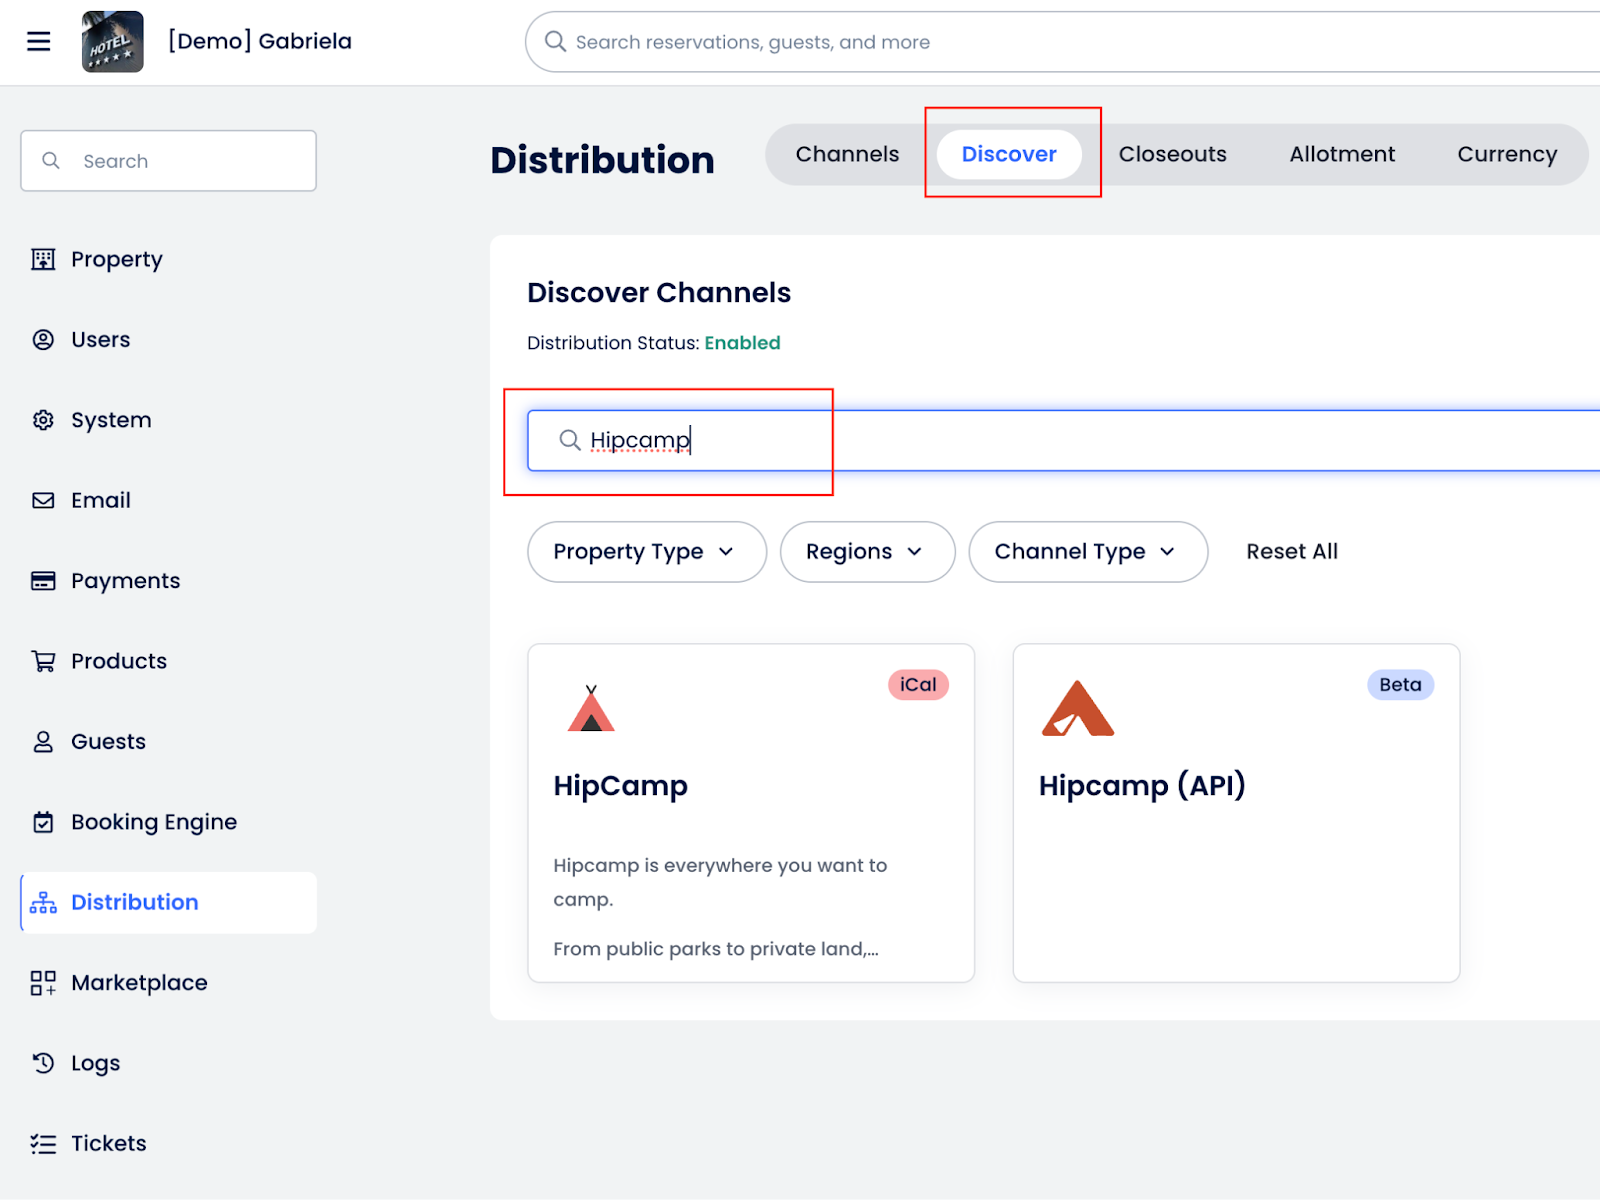Switch to the Closeouts tab

coord(1172,154)
